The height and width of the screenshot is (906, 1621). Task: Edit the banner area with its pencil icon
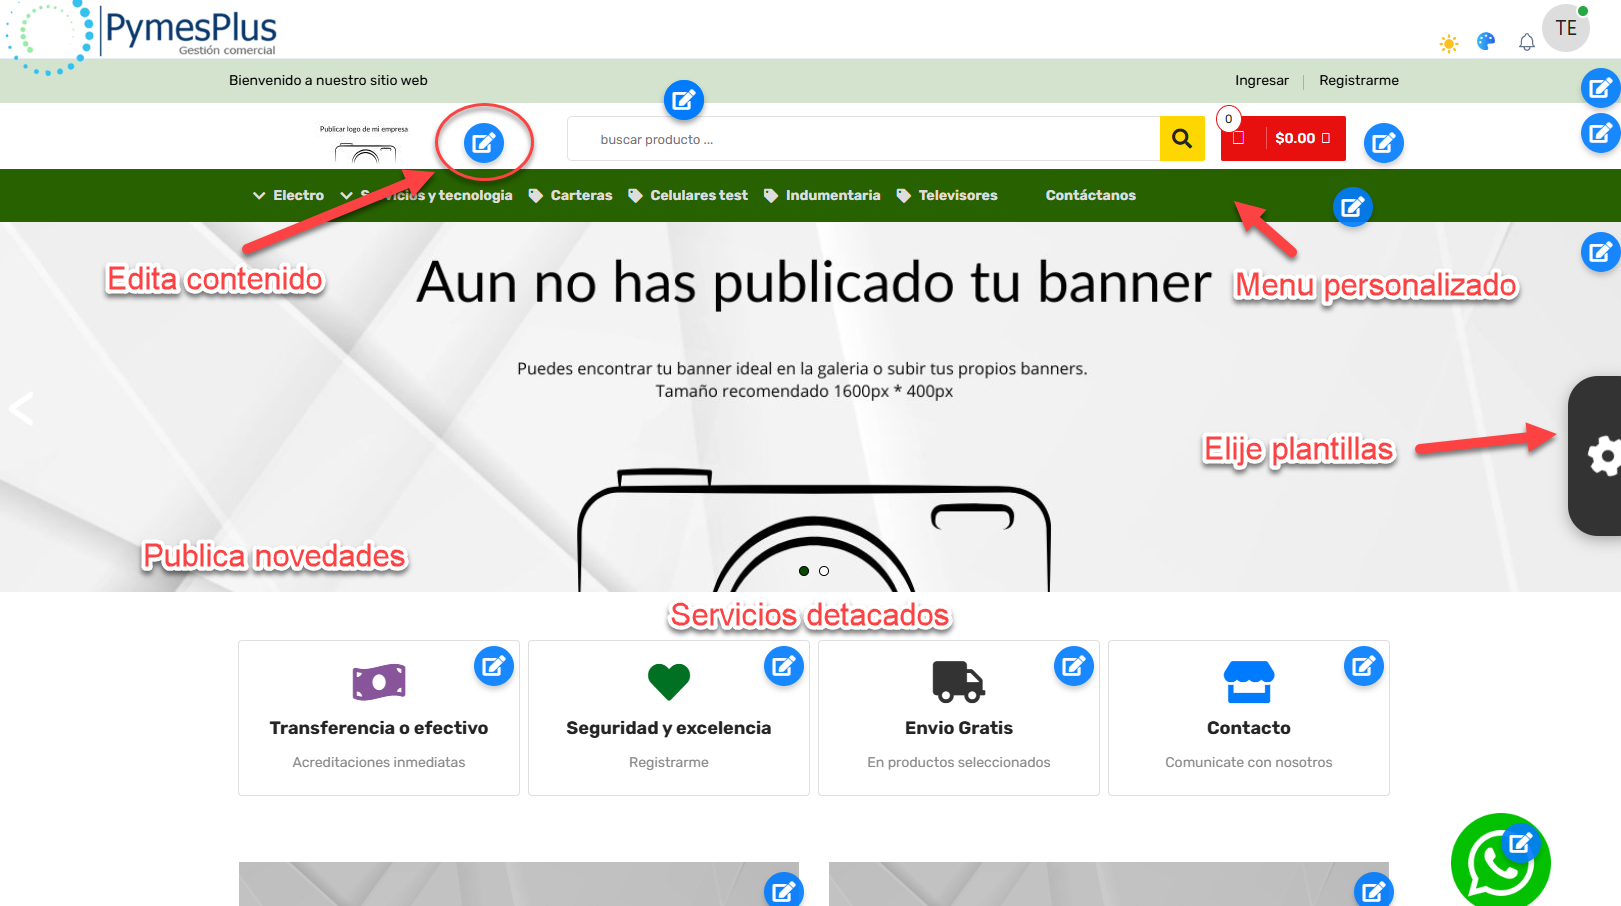[x=1600, y=252]
